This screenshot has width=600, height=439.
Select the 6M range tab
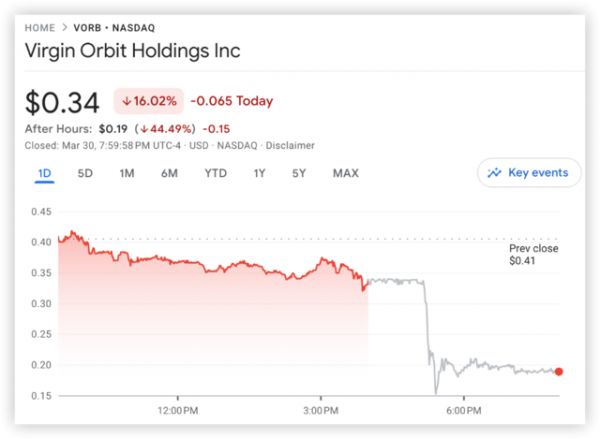tap(169, 173)
